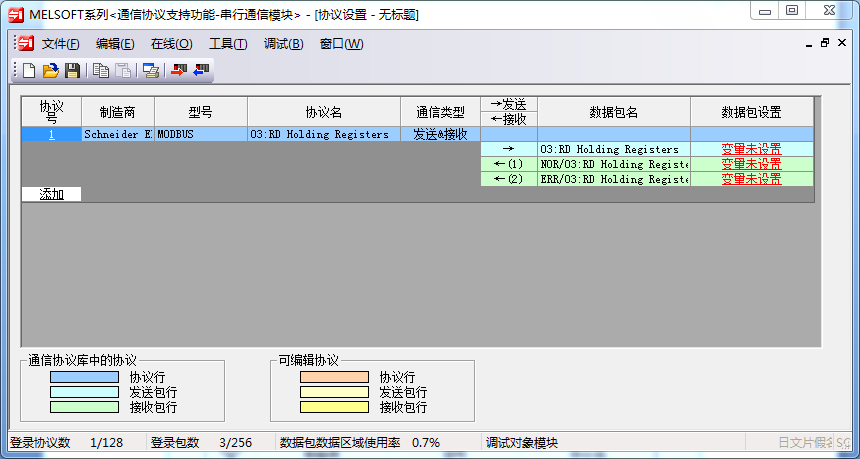Click 变量未设置 link for NOR/03 receive packet
This screenshot has height=459, width=860.
[751, 164]
